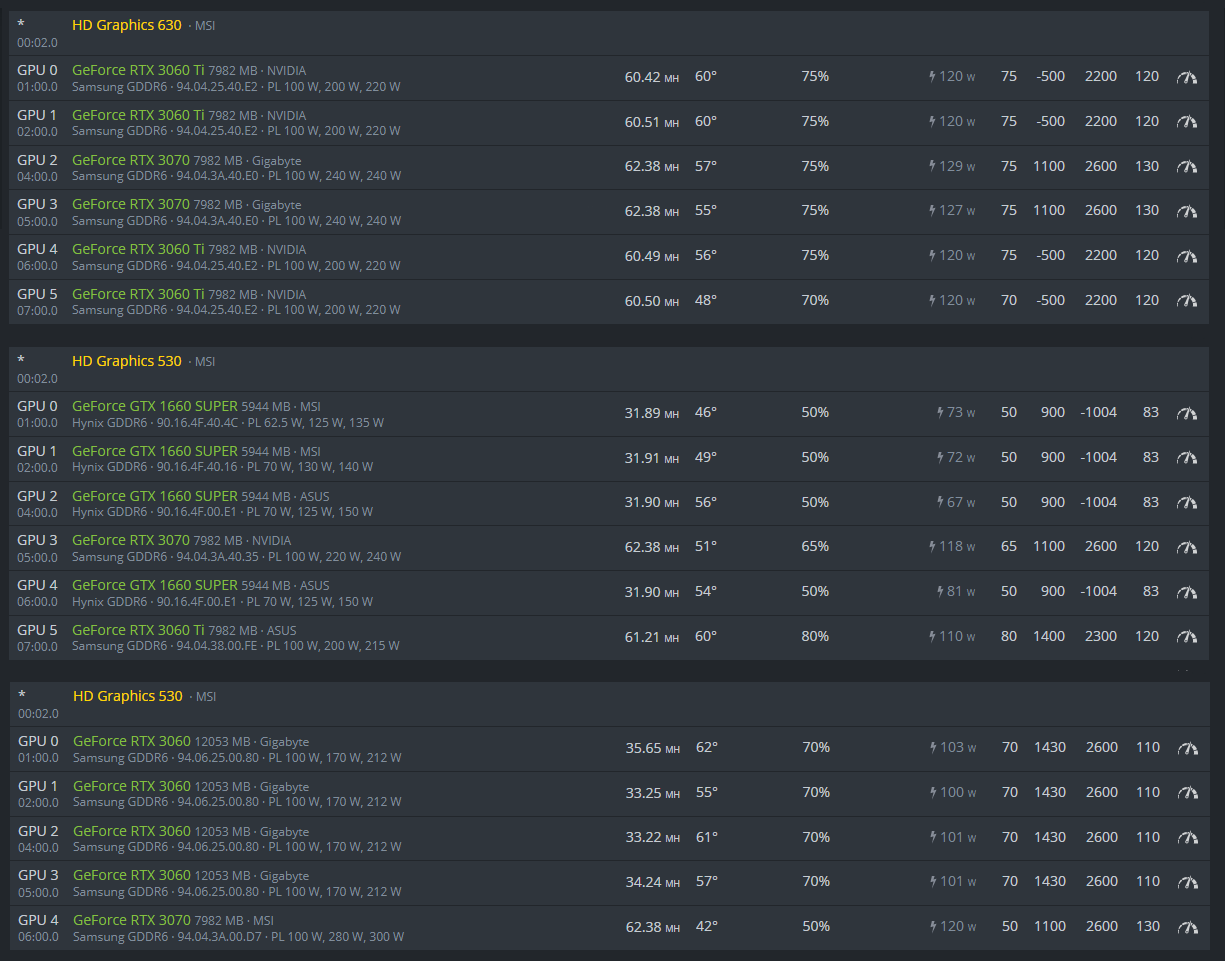Select the 48° temperature reading

706,300
